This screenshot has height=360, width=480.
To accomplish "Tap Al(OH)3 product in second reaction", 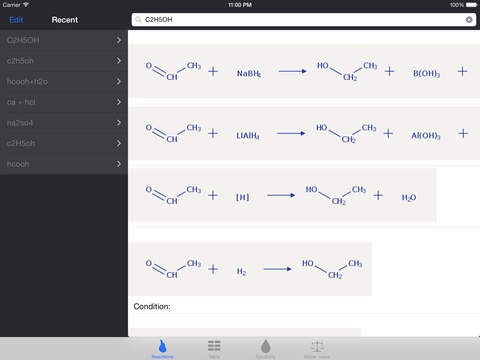I will 426,135.
